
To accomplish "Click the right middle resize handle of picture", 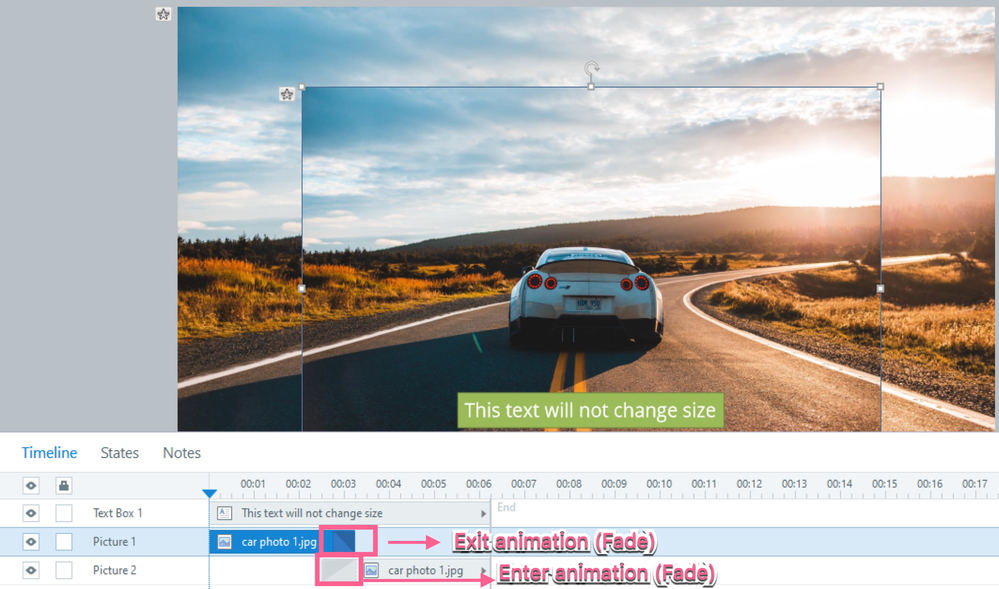I will (880, 289).
